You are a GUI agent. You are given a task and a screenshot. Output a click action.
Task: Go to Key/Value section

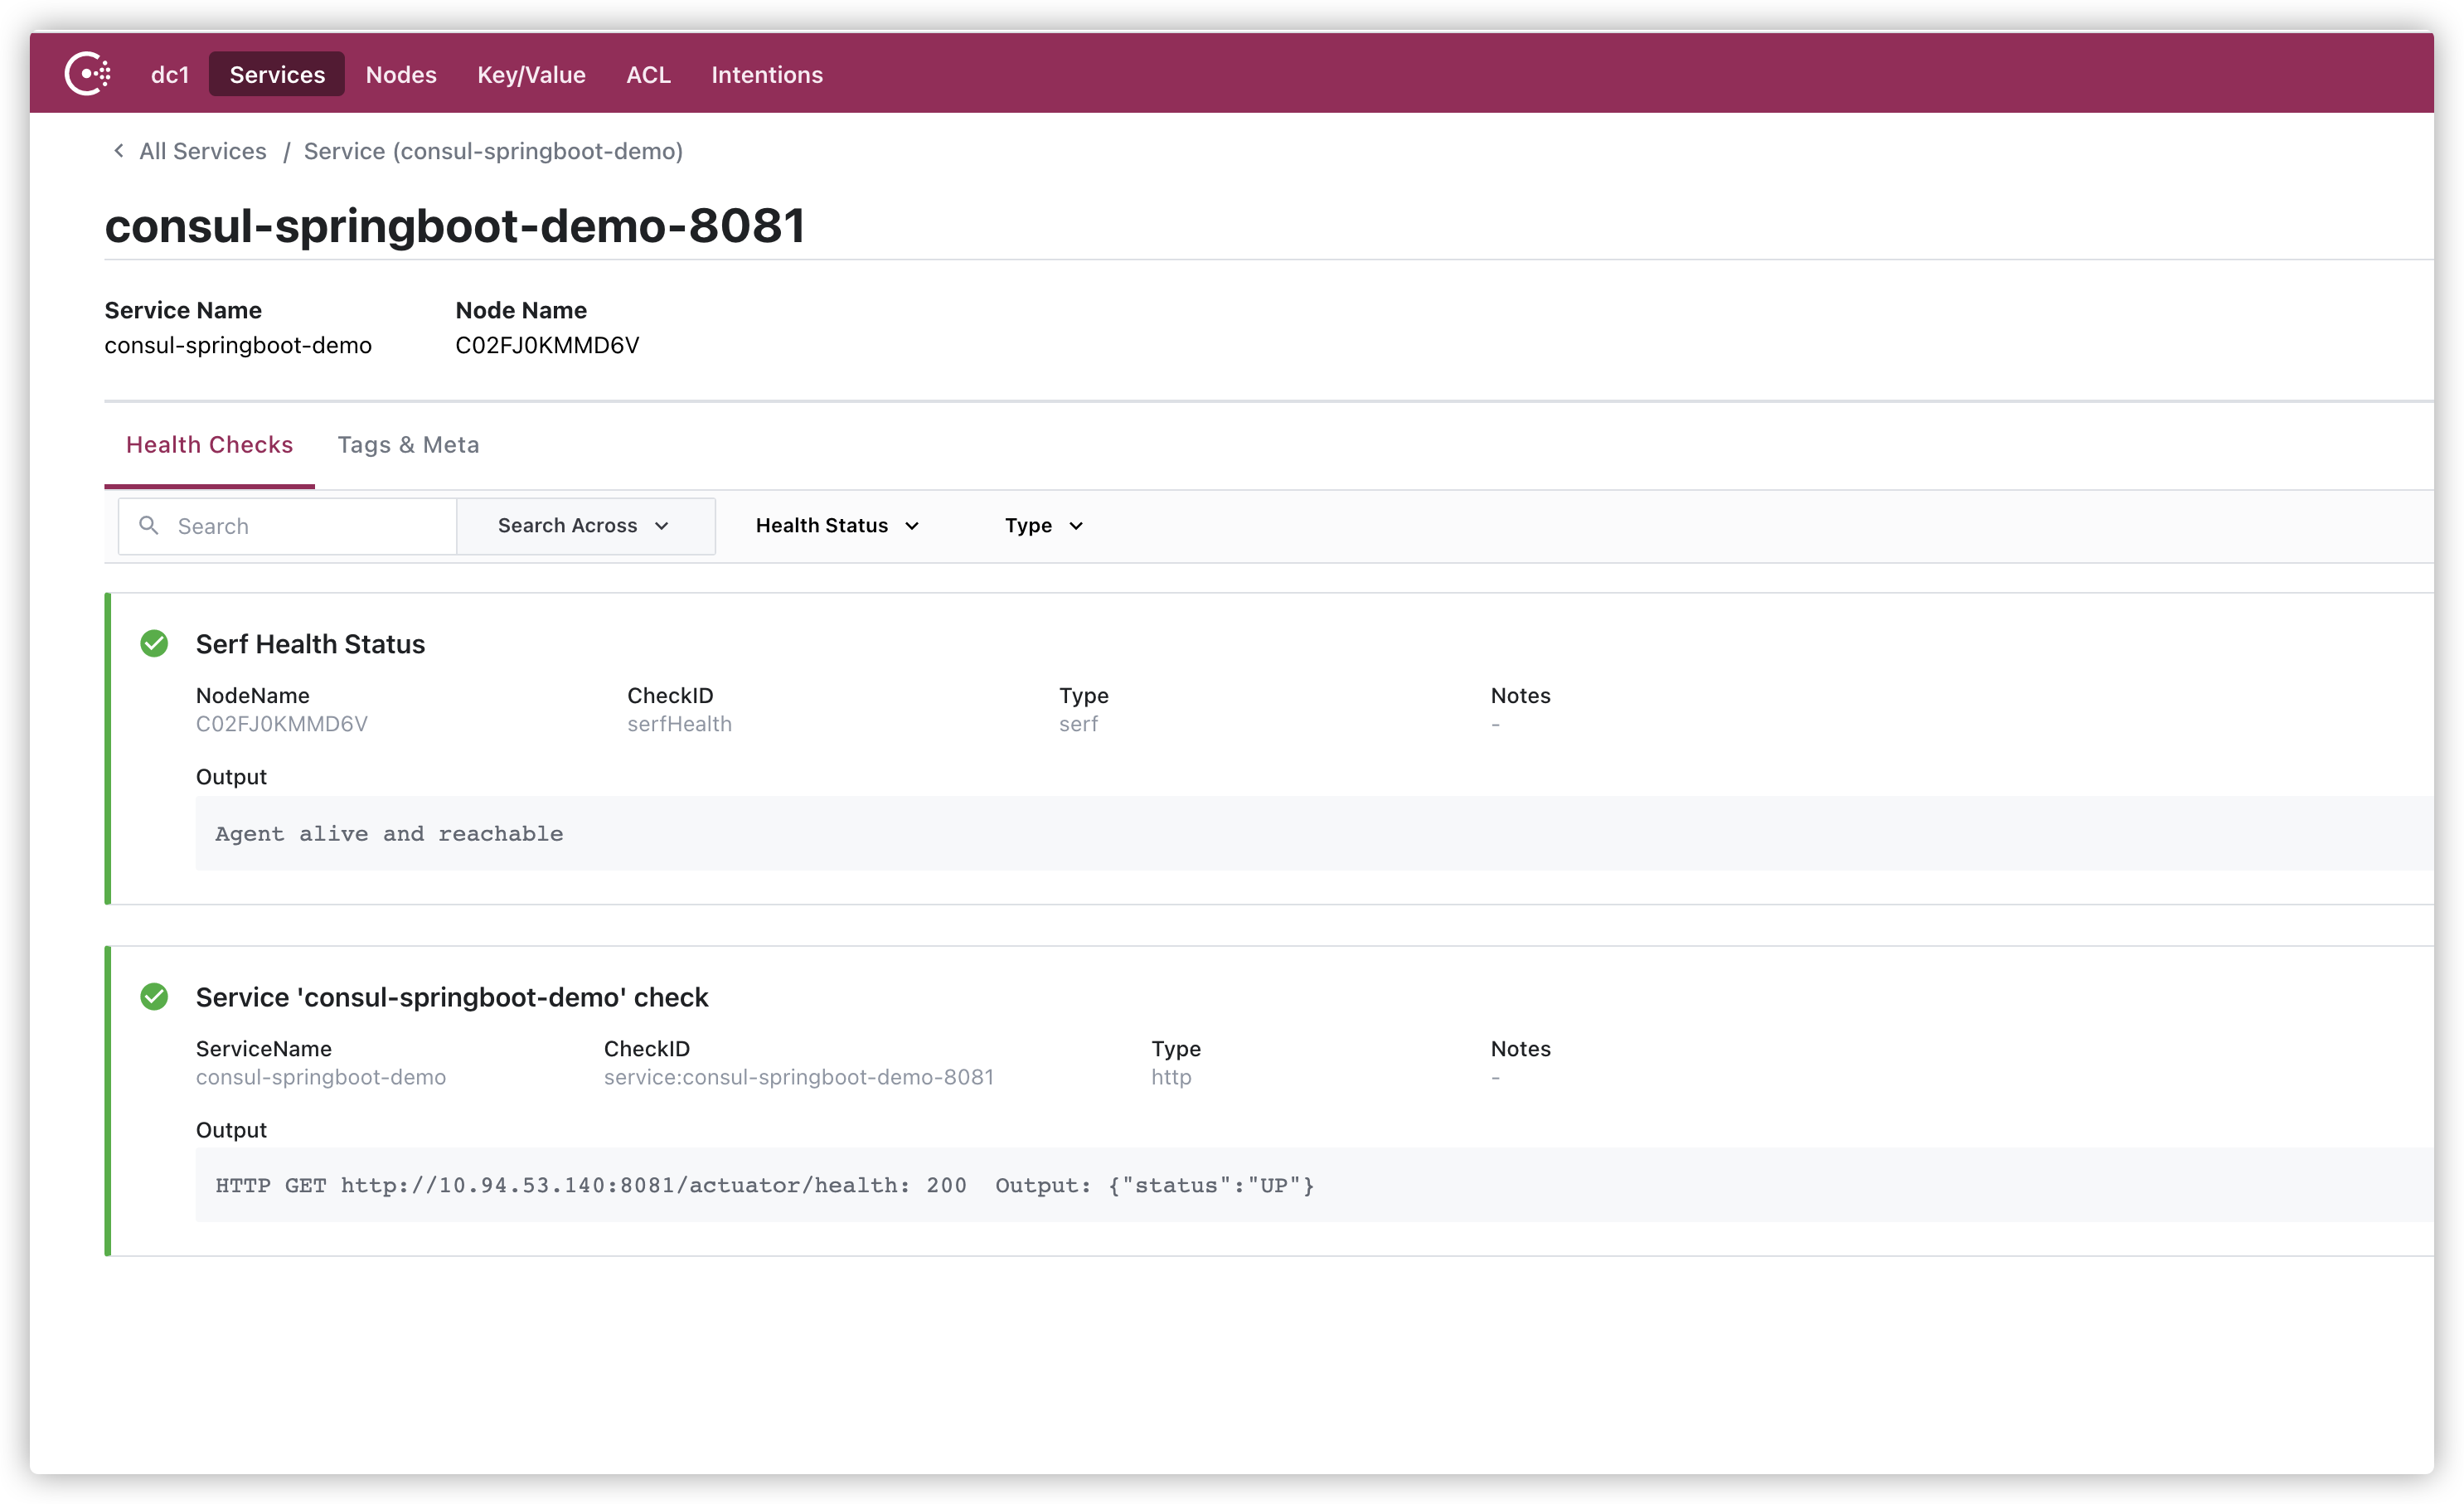point(531,75)
